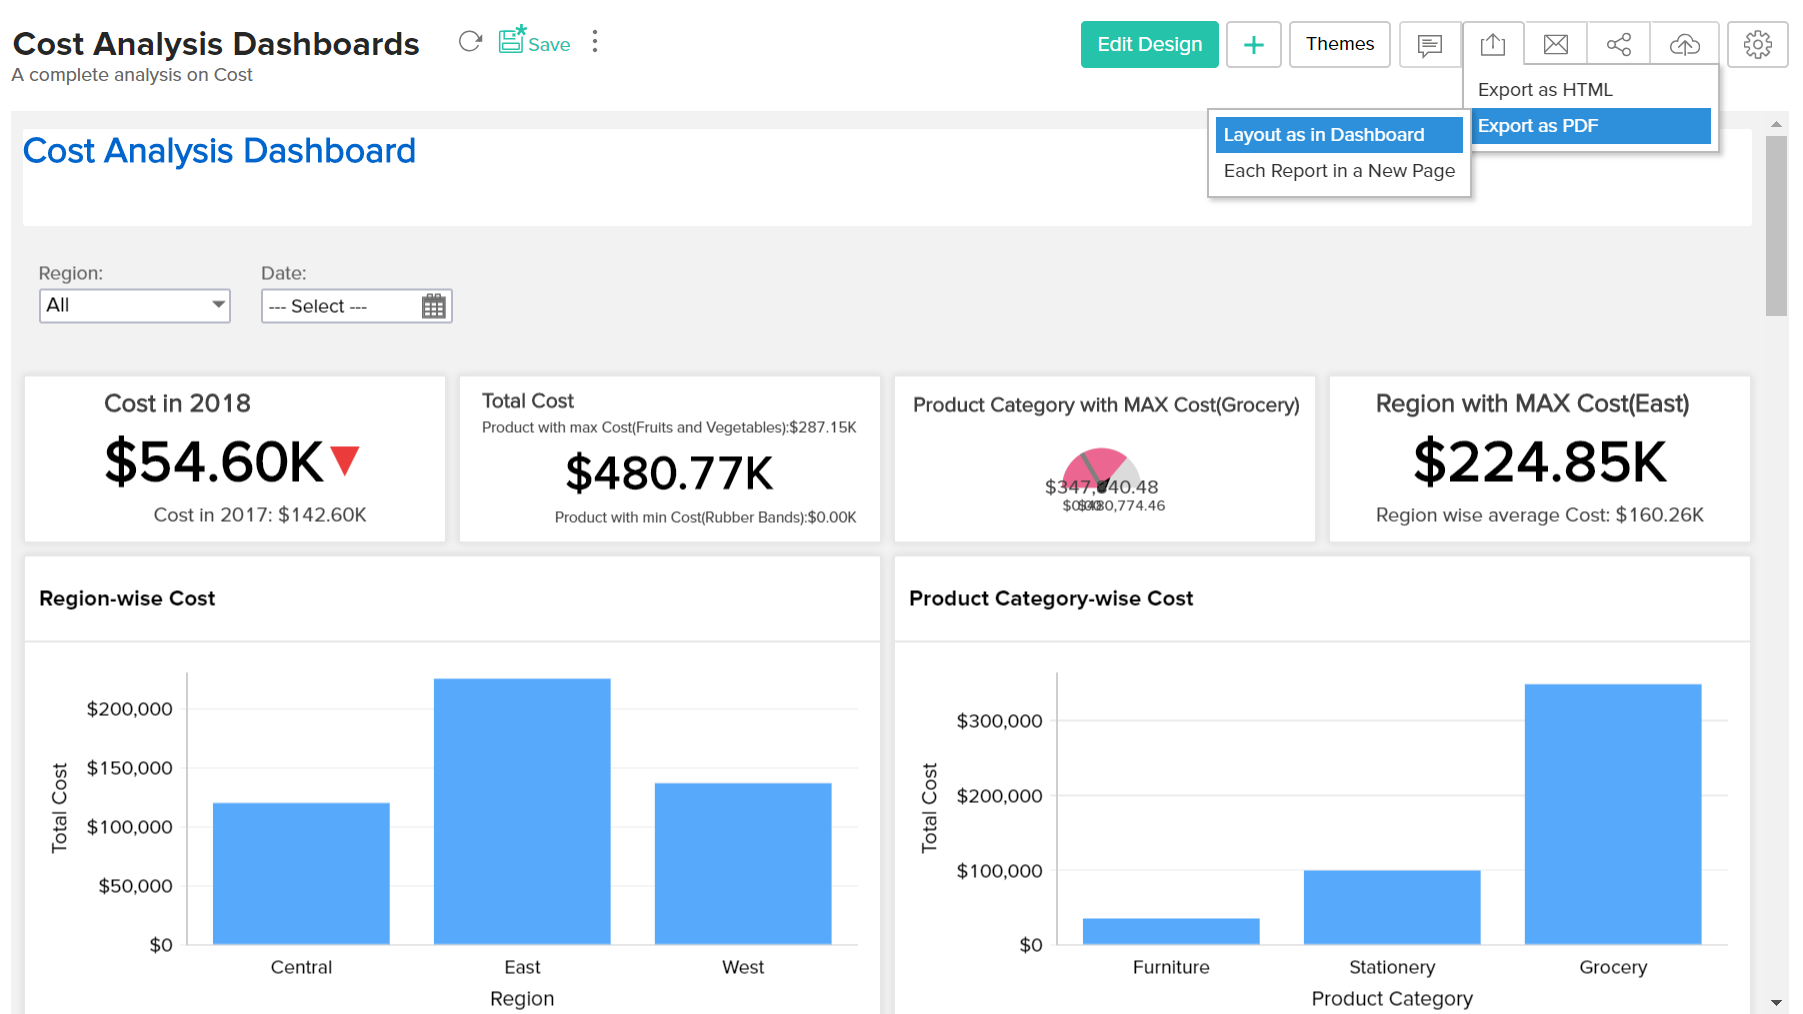
Task: Click the share icon
Action: 1618,45
